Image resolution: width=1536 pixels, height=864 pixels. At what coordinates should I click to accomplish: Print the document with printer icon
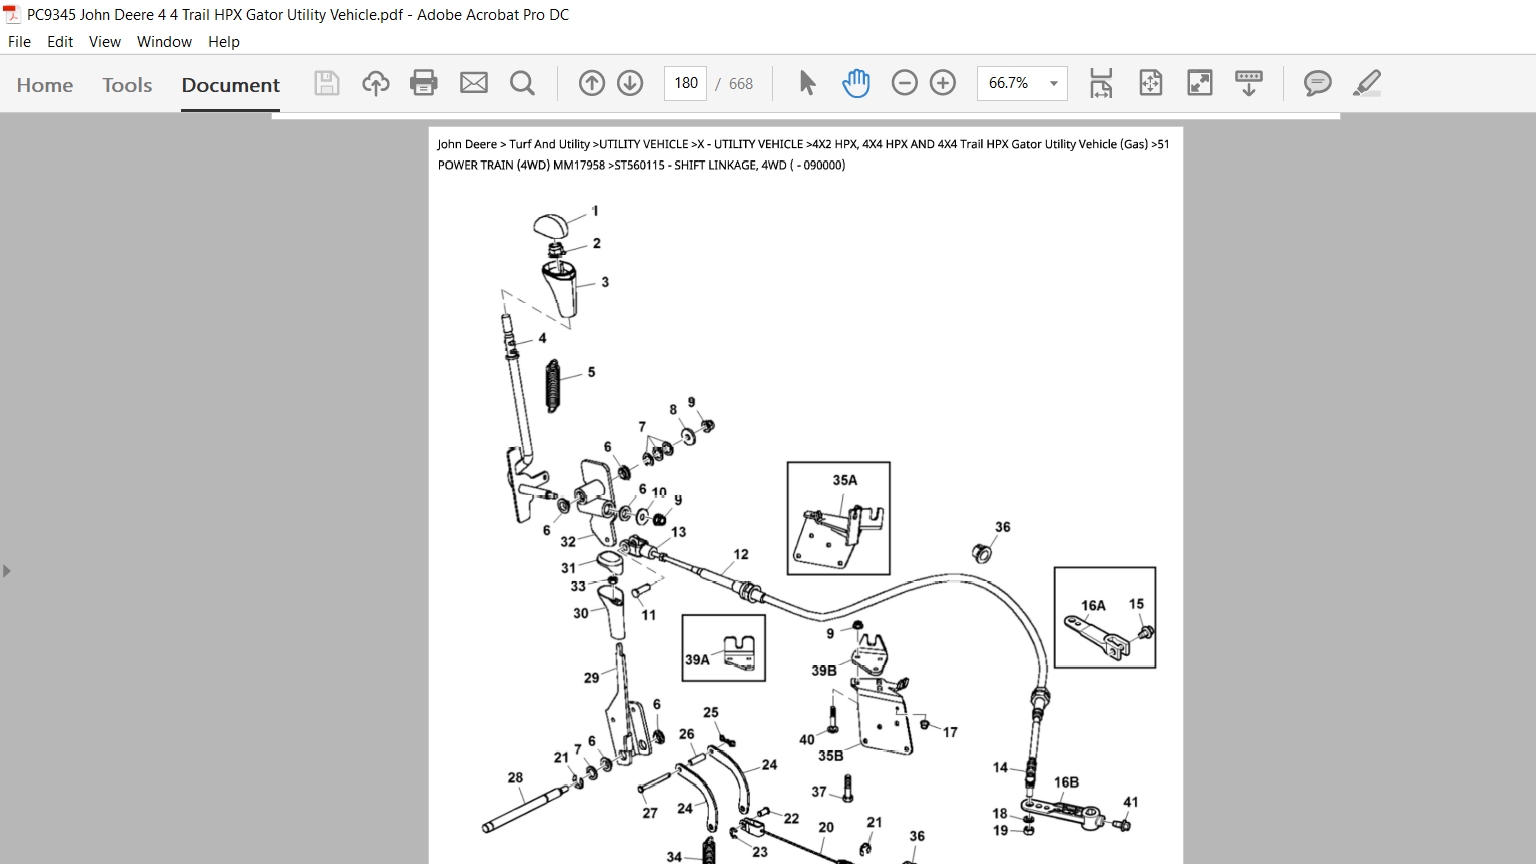click(424, 83)
